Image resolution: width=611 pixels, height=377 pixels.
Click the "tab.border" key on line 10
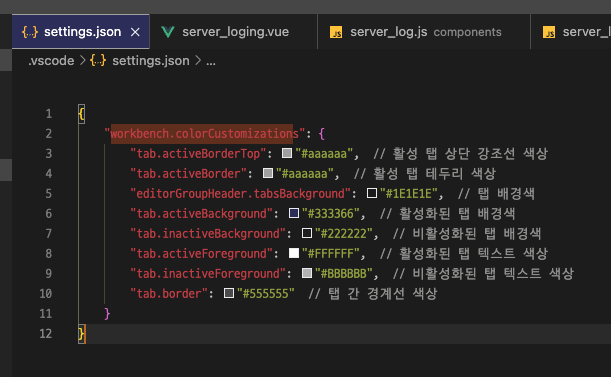(x=169, y=293)
